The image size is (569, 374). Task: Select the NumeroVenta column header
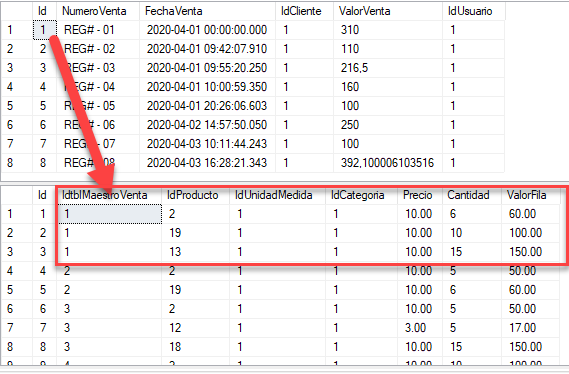[98, 11]
